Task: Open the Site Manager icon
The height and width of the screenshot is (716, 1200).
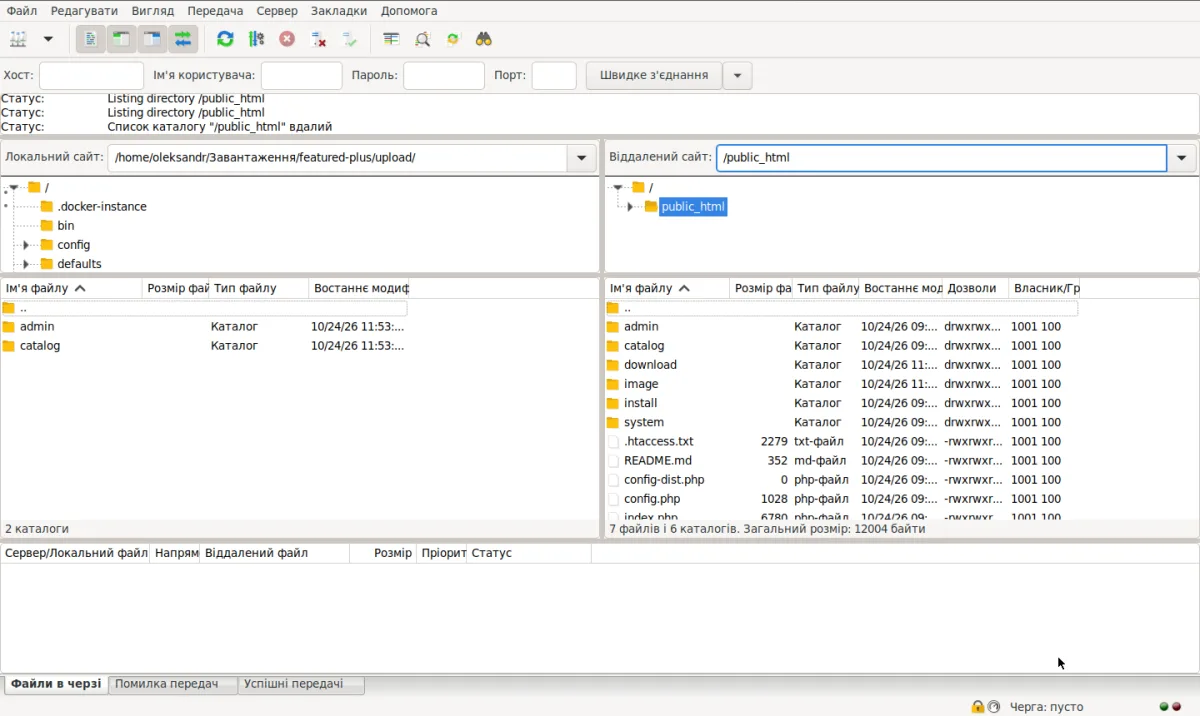Action: (x=18, y=39)
